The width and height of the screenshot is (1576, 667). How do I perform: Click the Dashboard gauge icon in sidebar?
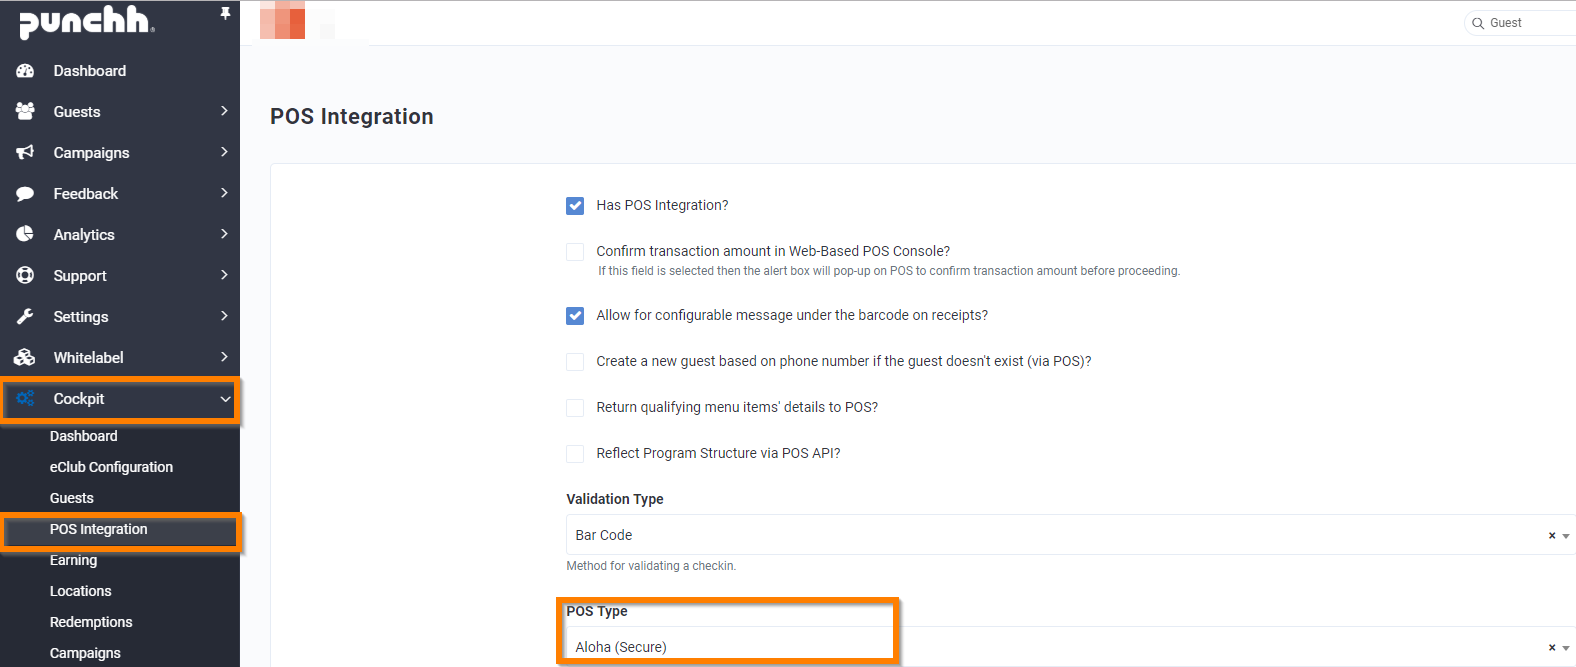26,71
